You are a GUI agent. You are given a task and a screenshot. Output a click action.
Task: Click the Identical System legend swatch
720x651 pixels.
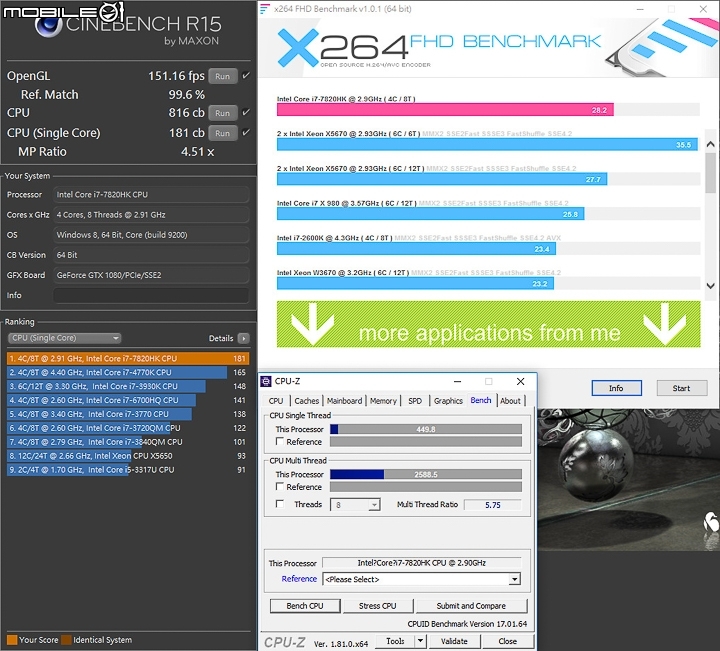point(67,640)
